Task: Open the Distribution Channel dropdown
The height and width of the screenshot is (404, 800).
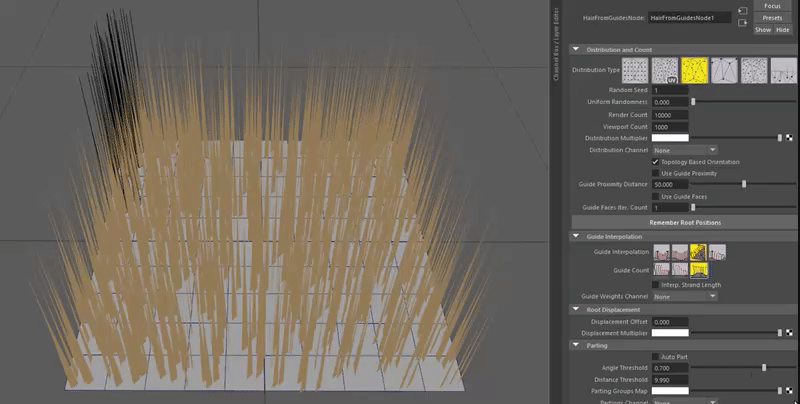Action: (x=685, y=149)
